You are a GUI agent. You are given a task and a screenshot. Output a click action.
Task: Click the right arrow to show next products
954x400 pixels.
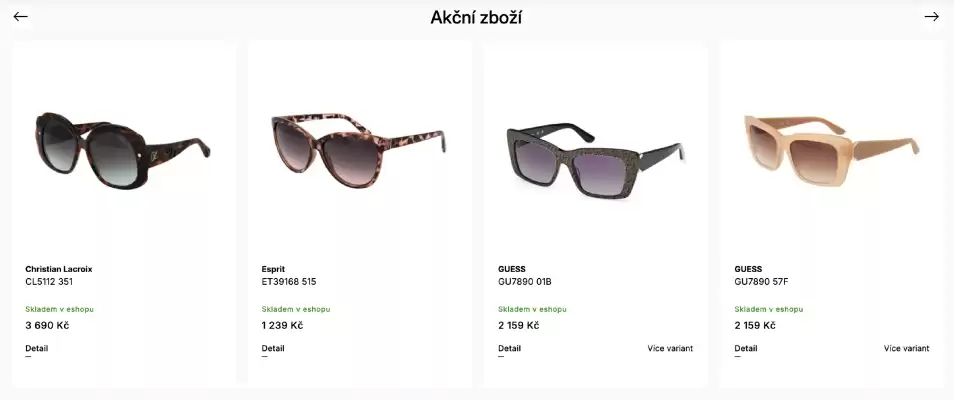(931, 17)
